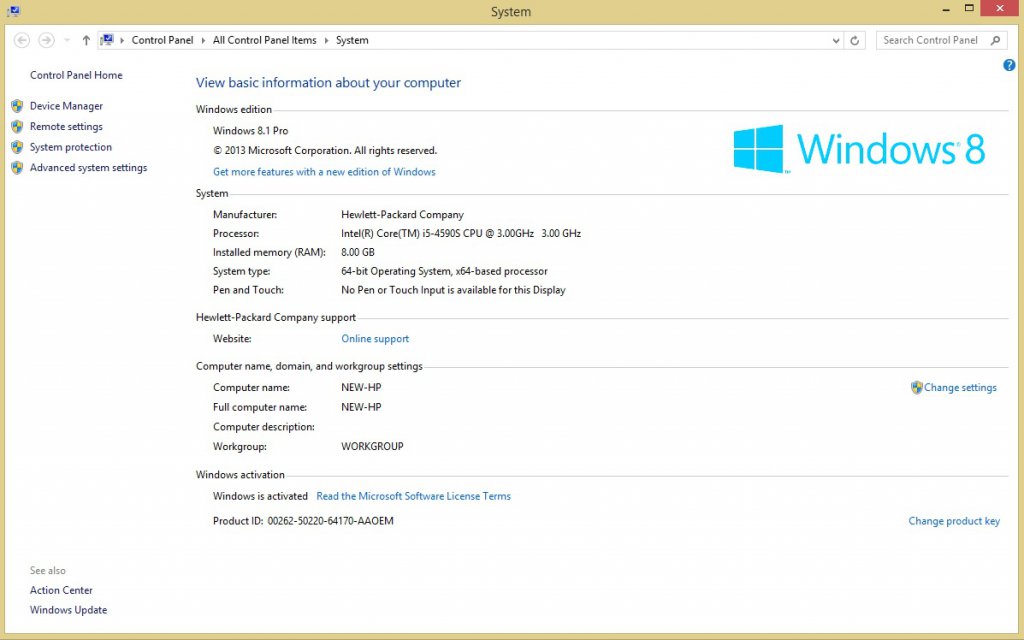The image size is (1024, 640).
Task: Click the Windows is activated text
Action: click(260, 496)
